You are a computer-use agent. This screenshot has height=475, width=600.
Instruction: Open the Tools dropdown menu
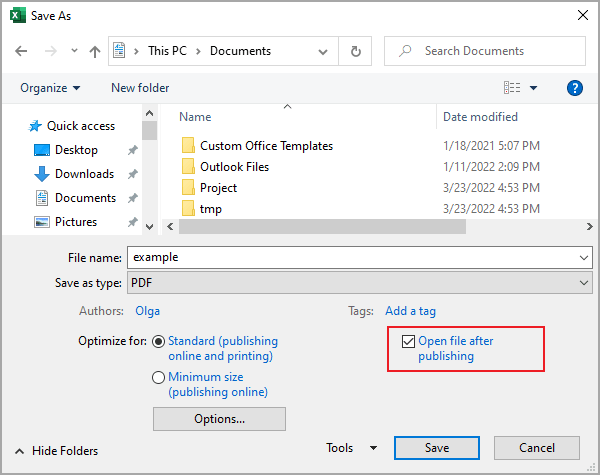(x=351, y=448)
